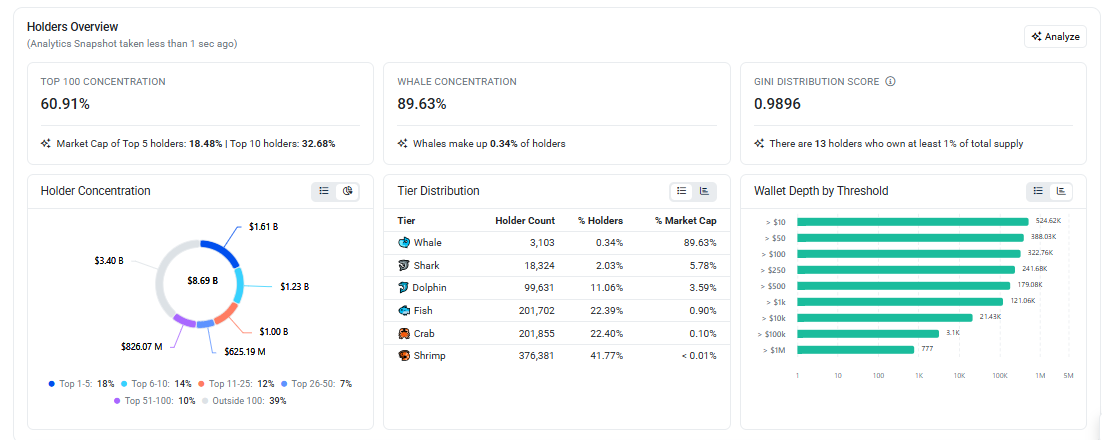Click the > $50 wallet depth bar
This screenshot has height=440, width=1102.
click(911, 238)
